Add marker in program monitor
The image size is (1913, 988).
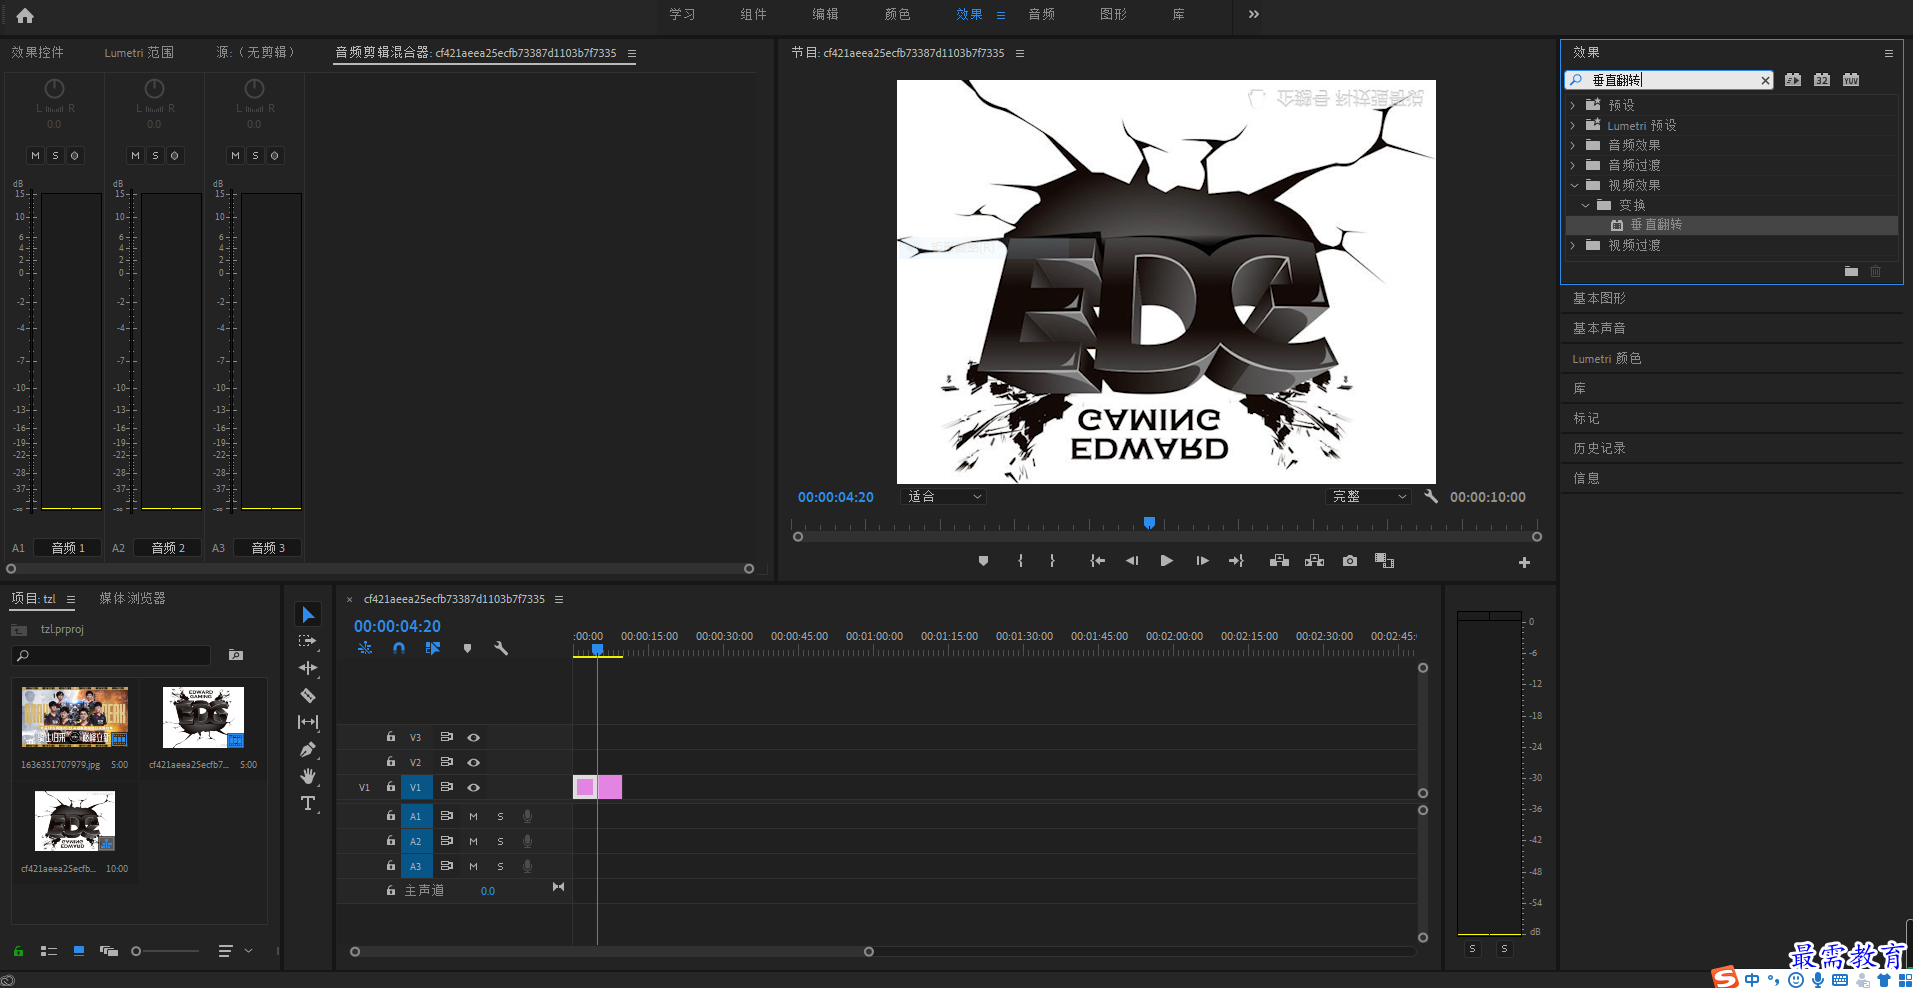click(983, 561)
